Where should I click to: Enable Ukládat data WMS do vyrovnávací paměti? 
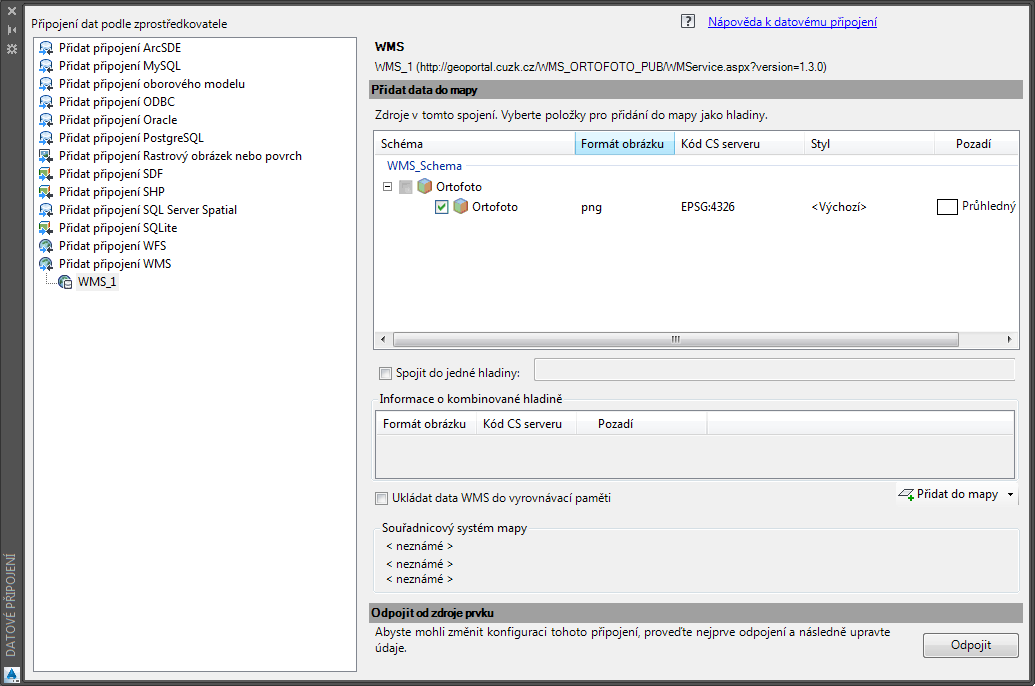click(381, 498)
